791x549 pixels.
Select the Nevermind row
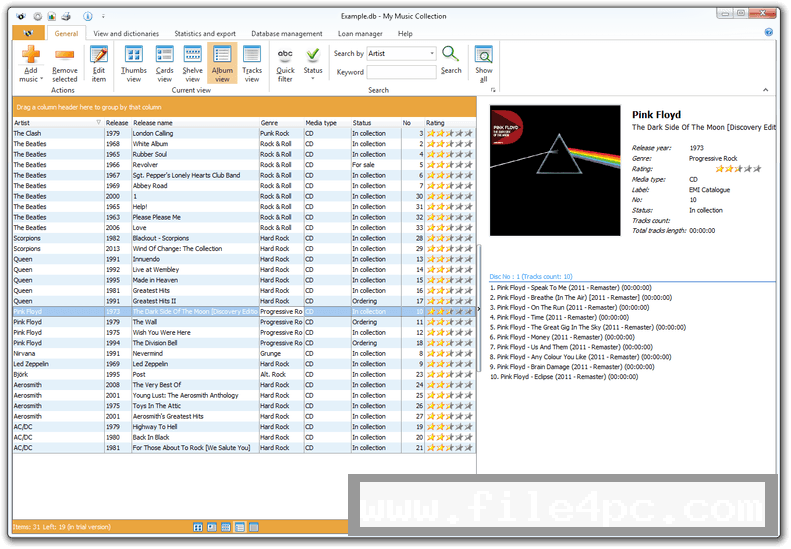click(x=244, y=353)
